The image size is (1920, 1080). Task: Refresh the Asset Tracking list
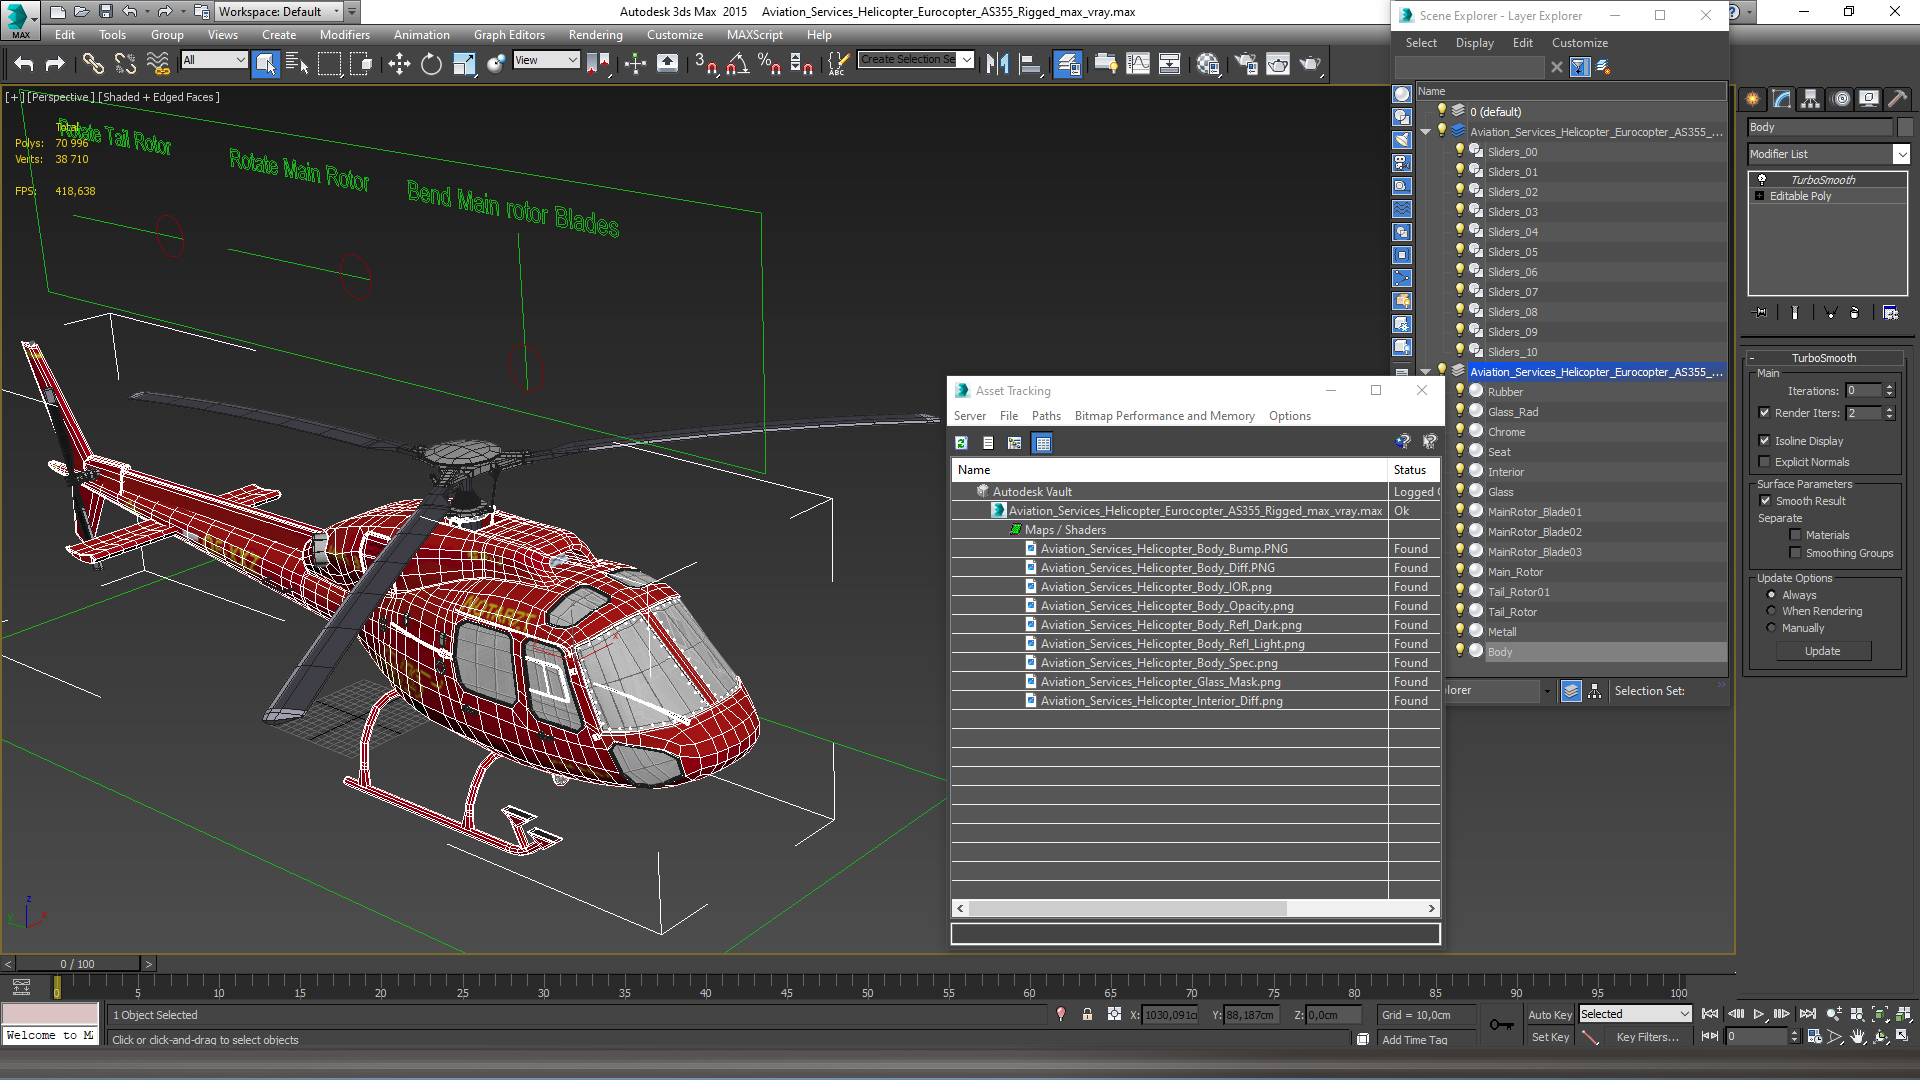pos(961,443)
